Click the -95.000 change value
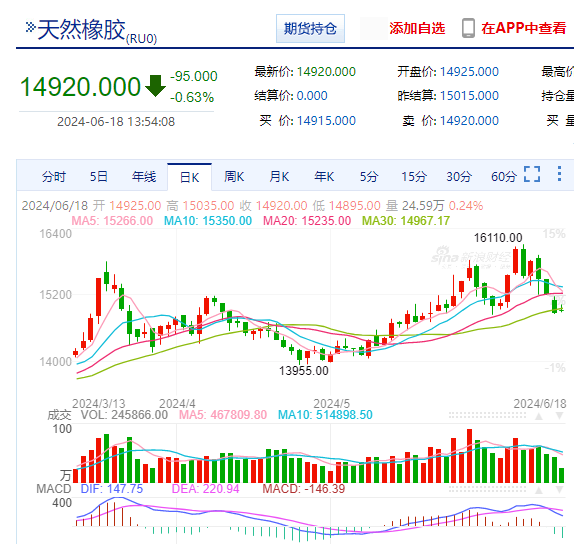Screen dimensions: 574x544 [194, 76]
